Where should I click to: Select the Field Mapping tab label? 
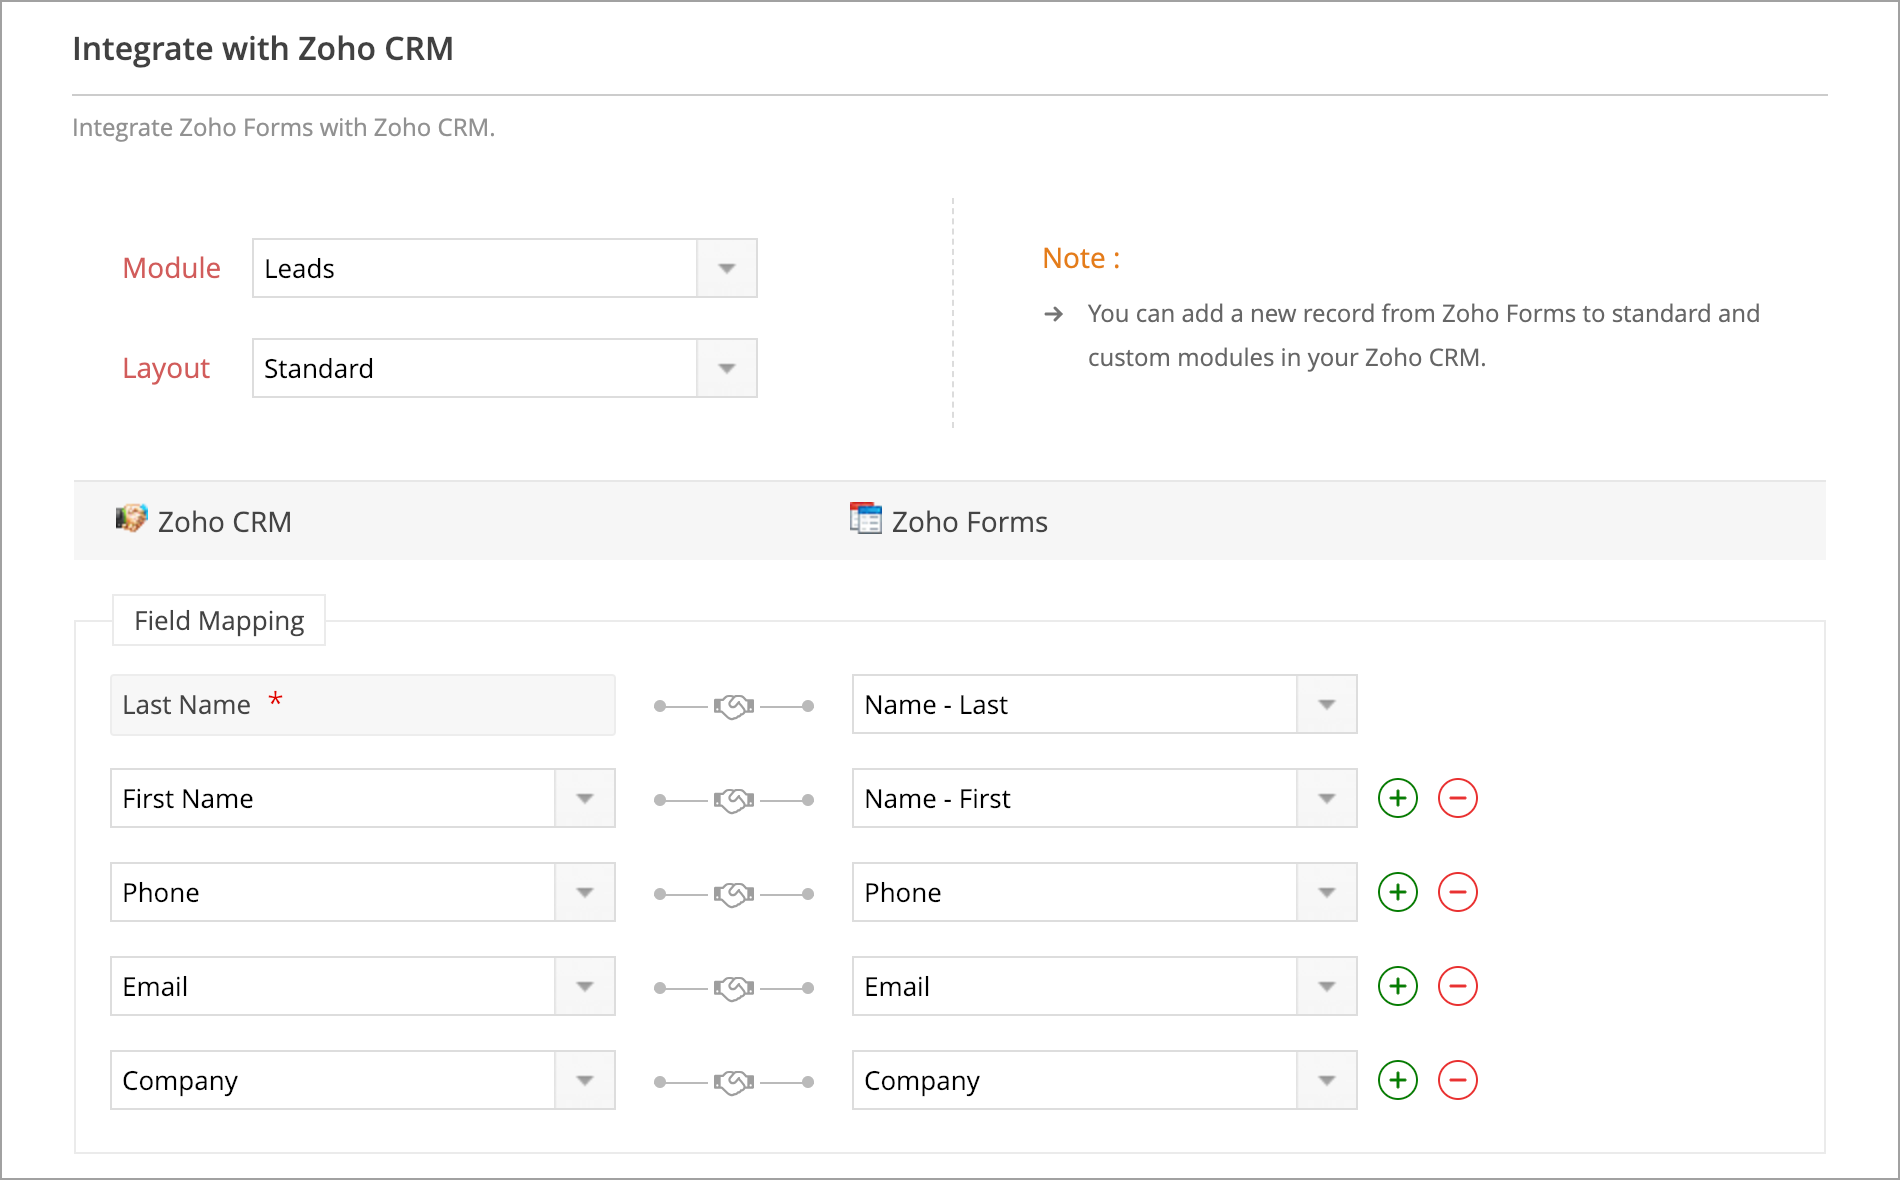(x=219, y=620)
